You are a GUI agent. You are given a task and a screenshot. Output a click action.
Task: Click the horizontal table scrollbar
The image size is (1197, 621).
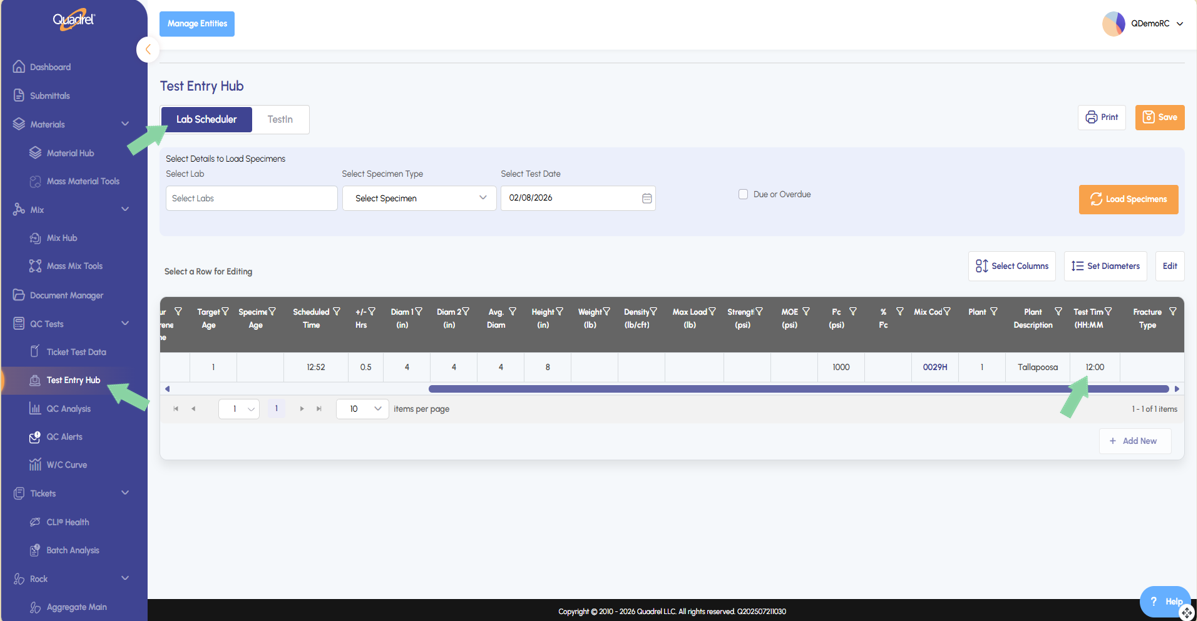799,389
